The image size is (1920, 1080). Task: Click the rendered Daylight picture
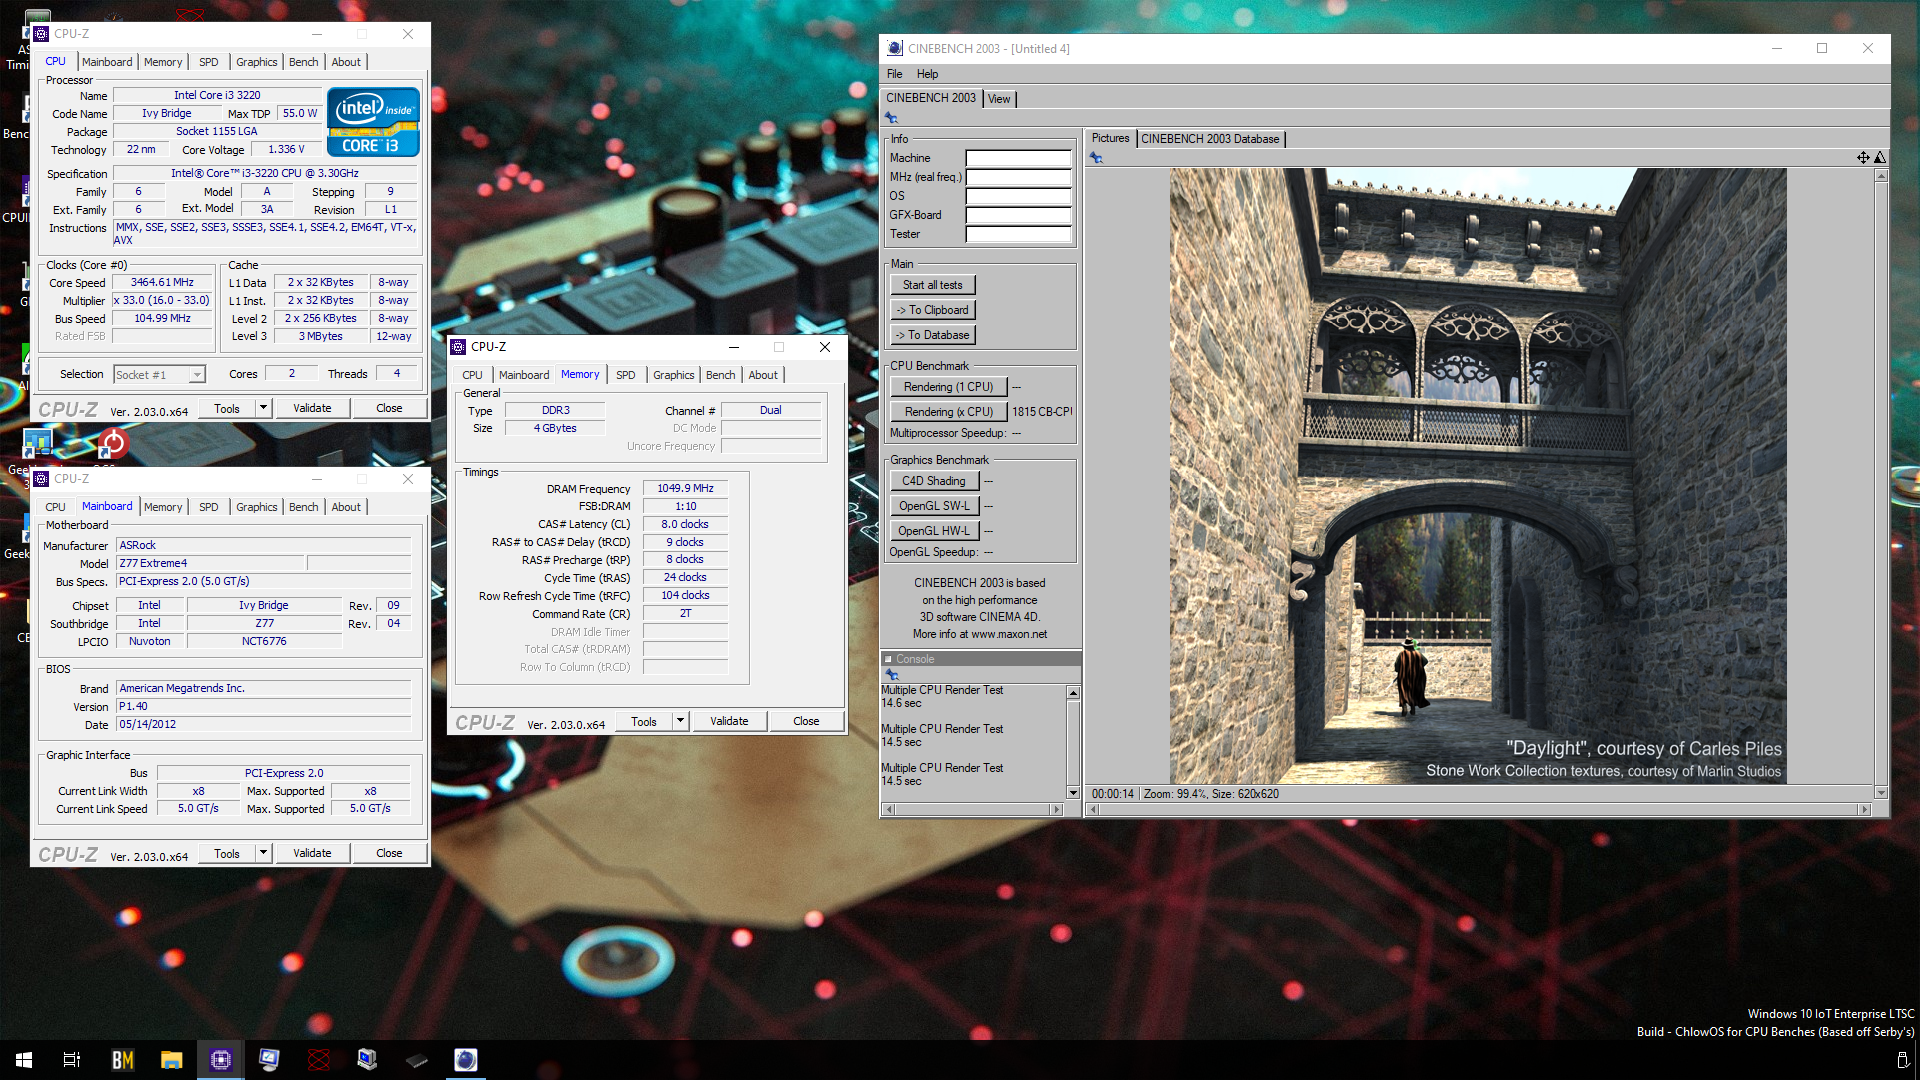(1477, 475)
